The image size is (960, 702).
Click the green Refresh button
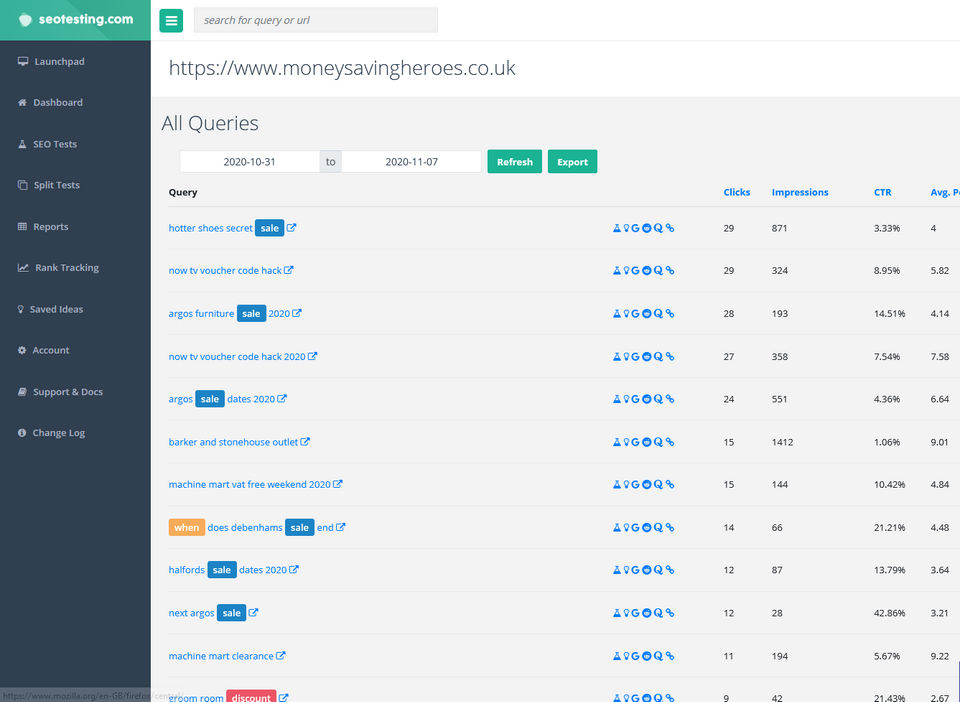[514, 162]
